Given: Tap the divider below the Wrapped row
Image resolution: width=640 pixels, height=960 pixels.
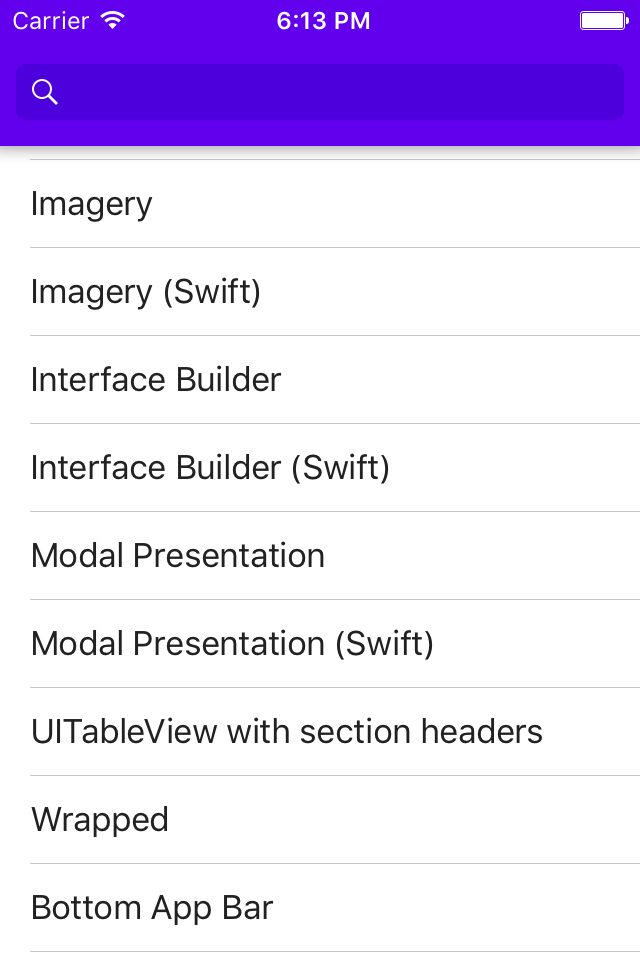Looking at the screenshot, I should tap(320, 863).
